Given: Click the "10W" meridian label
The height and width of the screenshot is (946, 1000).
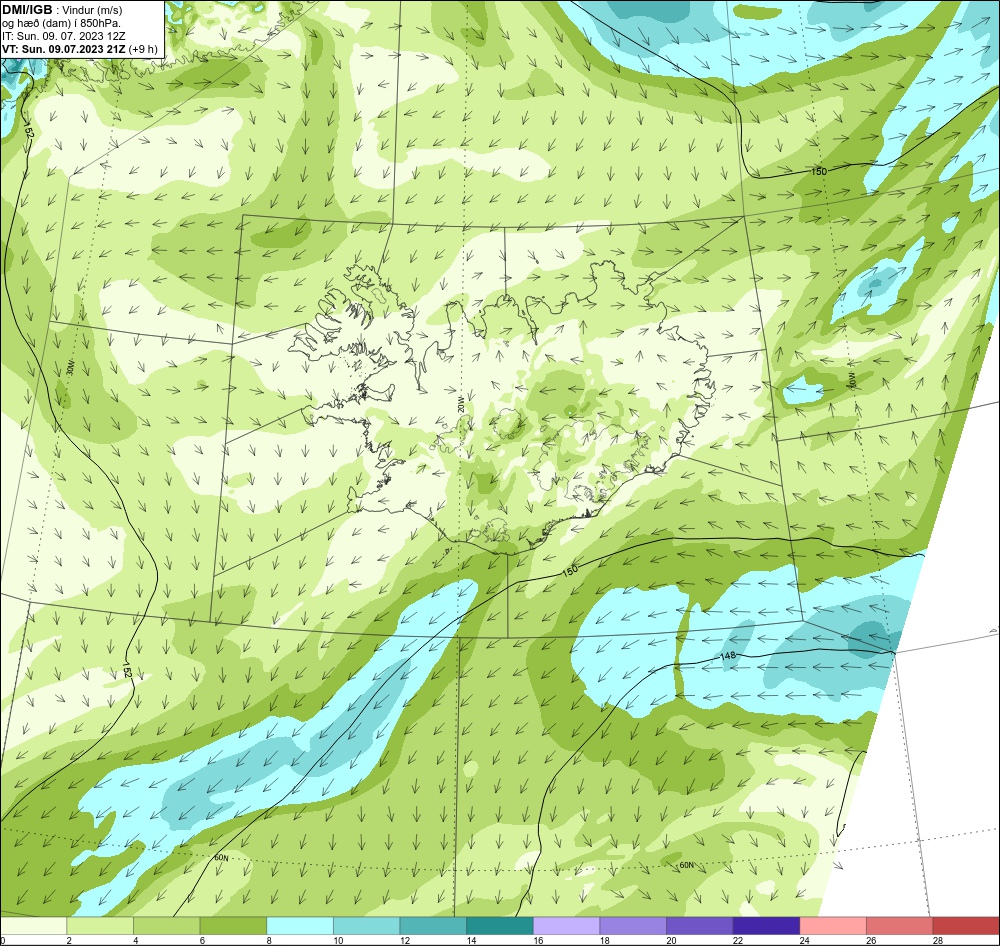Looking at the screenshot, I should [x=851, y=381].
